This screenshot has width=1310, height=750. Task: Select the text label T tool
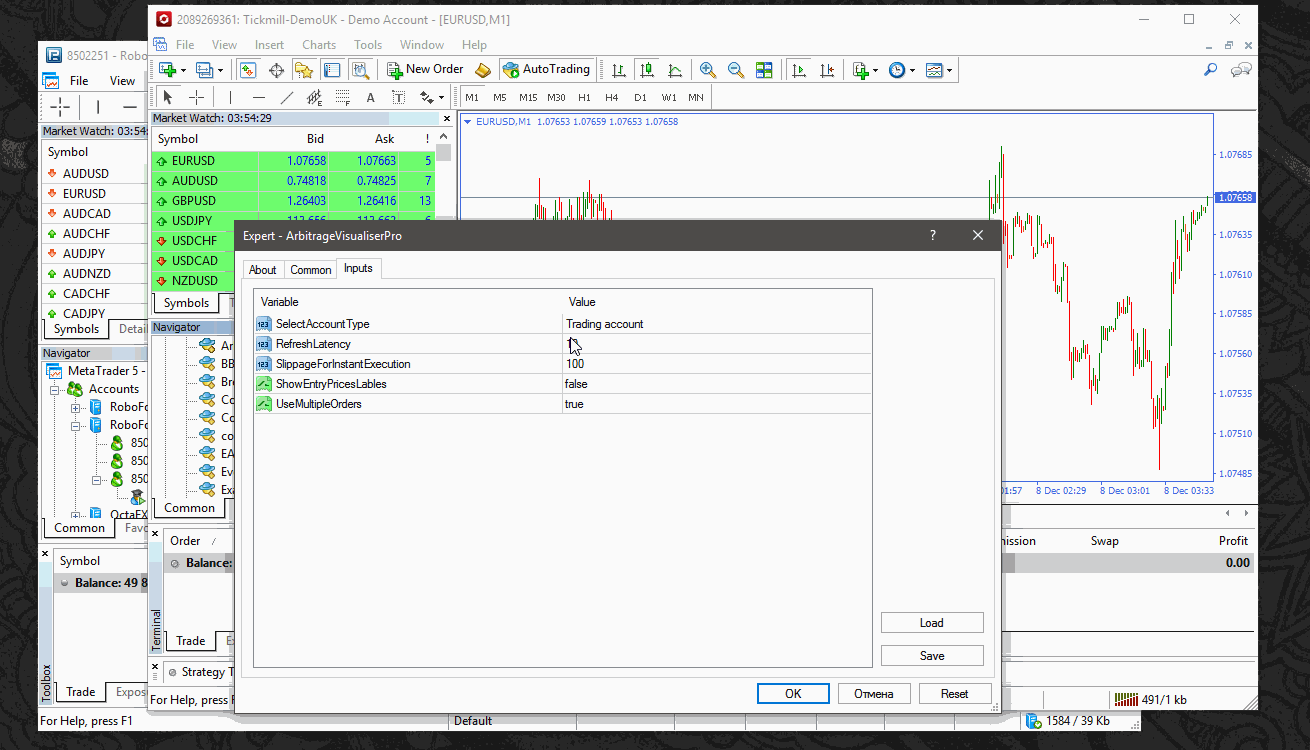pyautogui.click(x=398, y=97)
